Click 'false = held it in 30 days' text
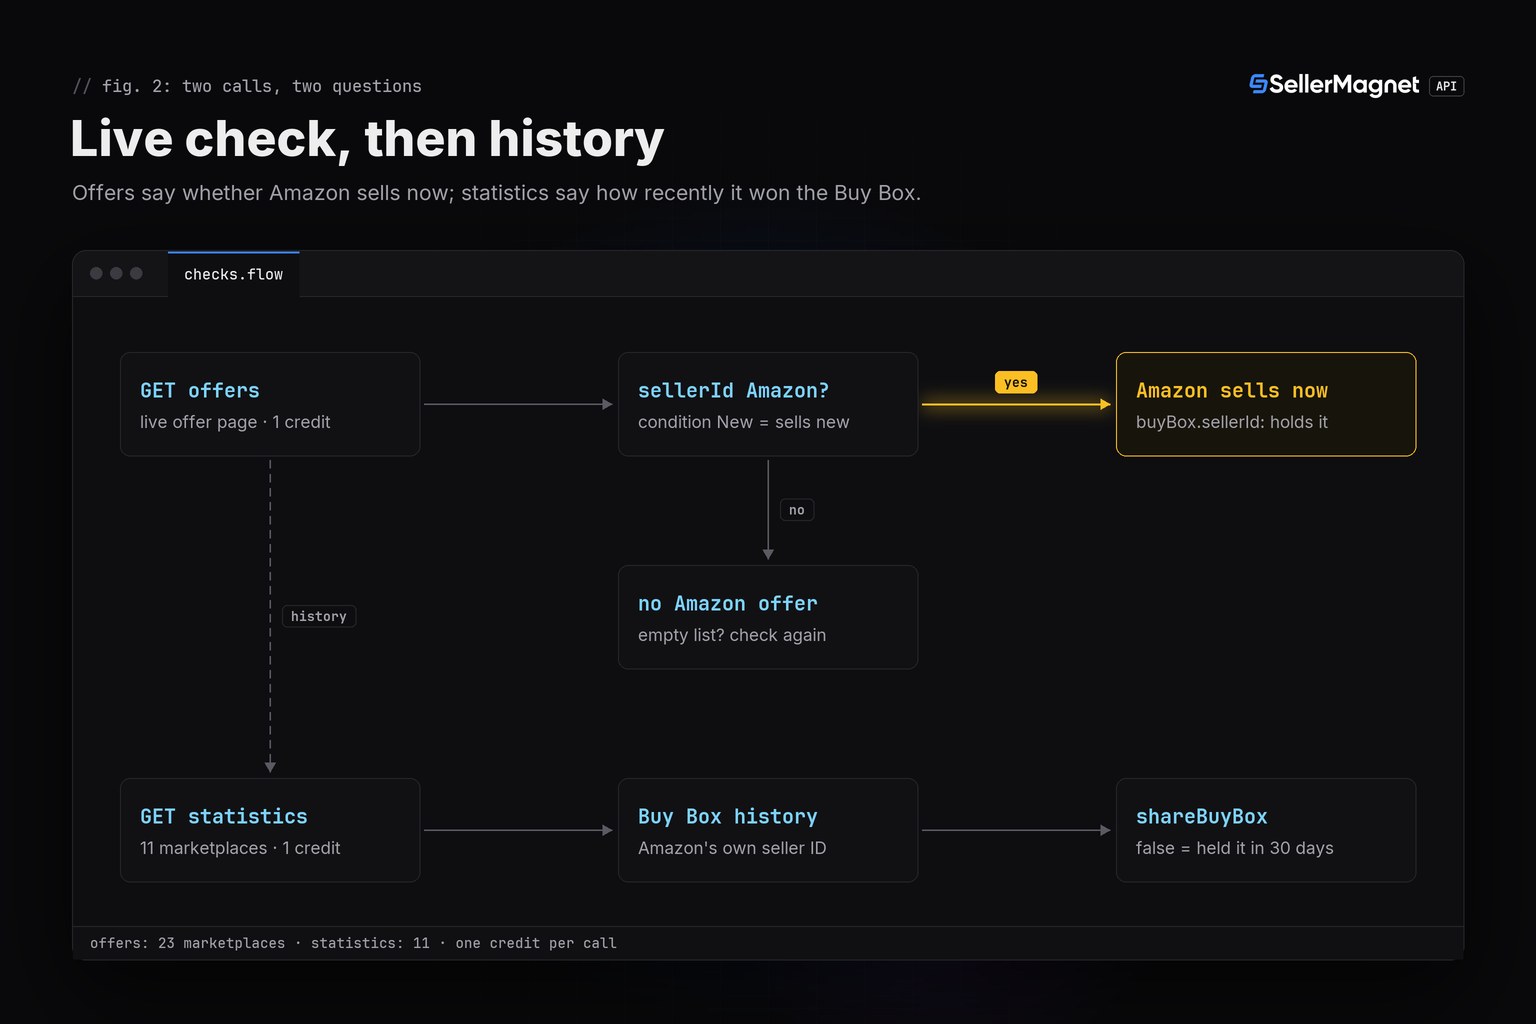The width and height of the screenshot is (1536, 1024). [1235, 848]
